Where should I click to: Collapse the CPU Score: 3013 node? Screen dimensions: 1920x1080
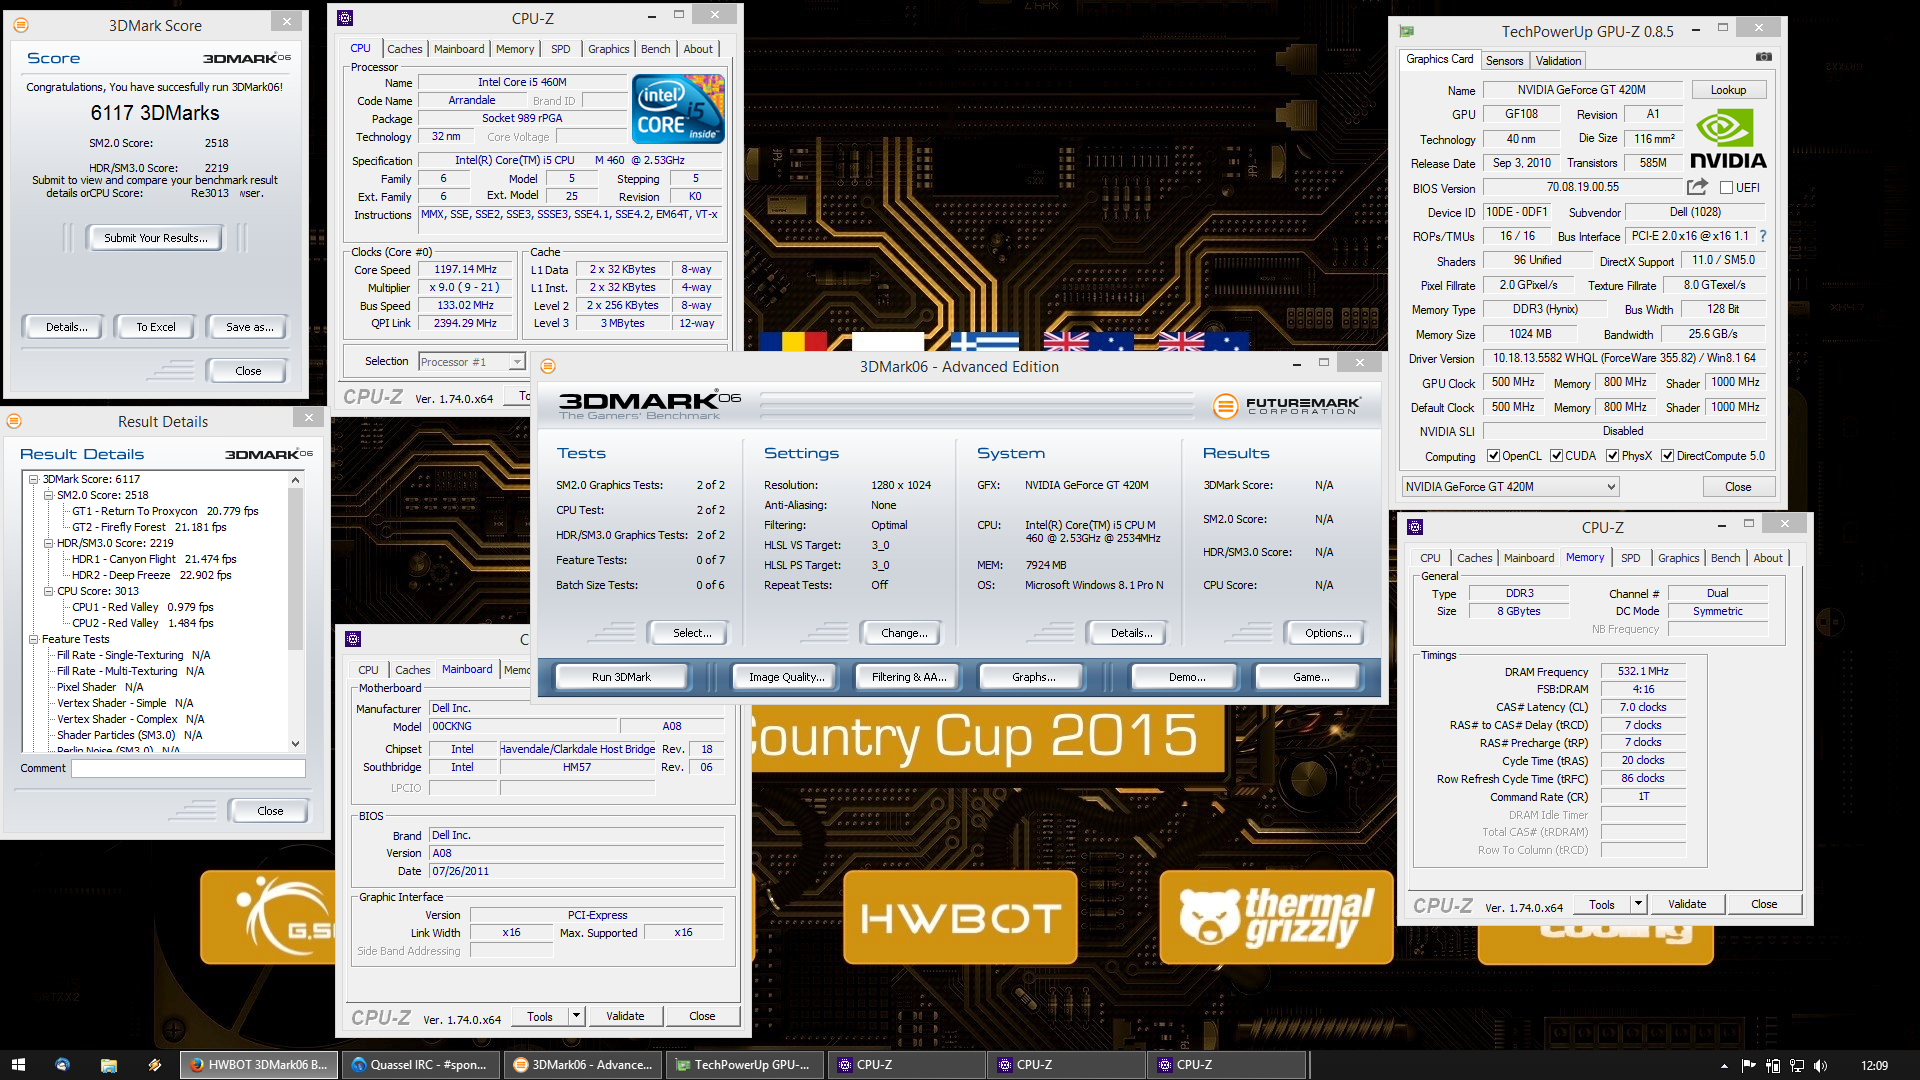click(x=48, y=591)
